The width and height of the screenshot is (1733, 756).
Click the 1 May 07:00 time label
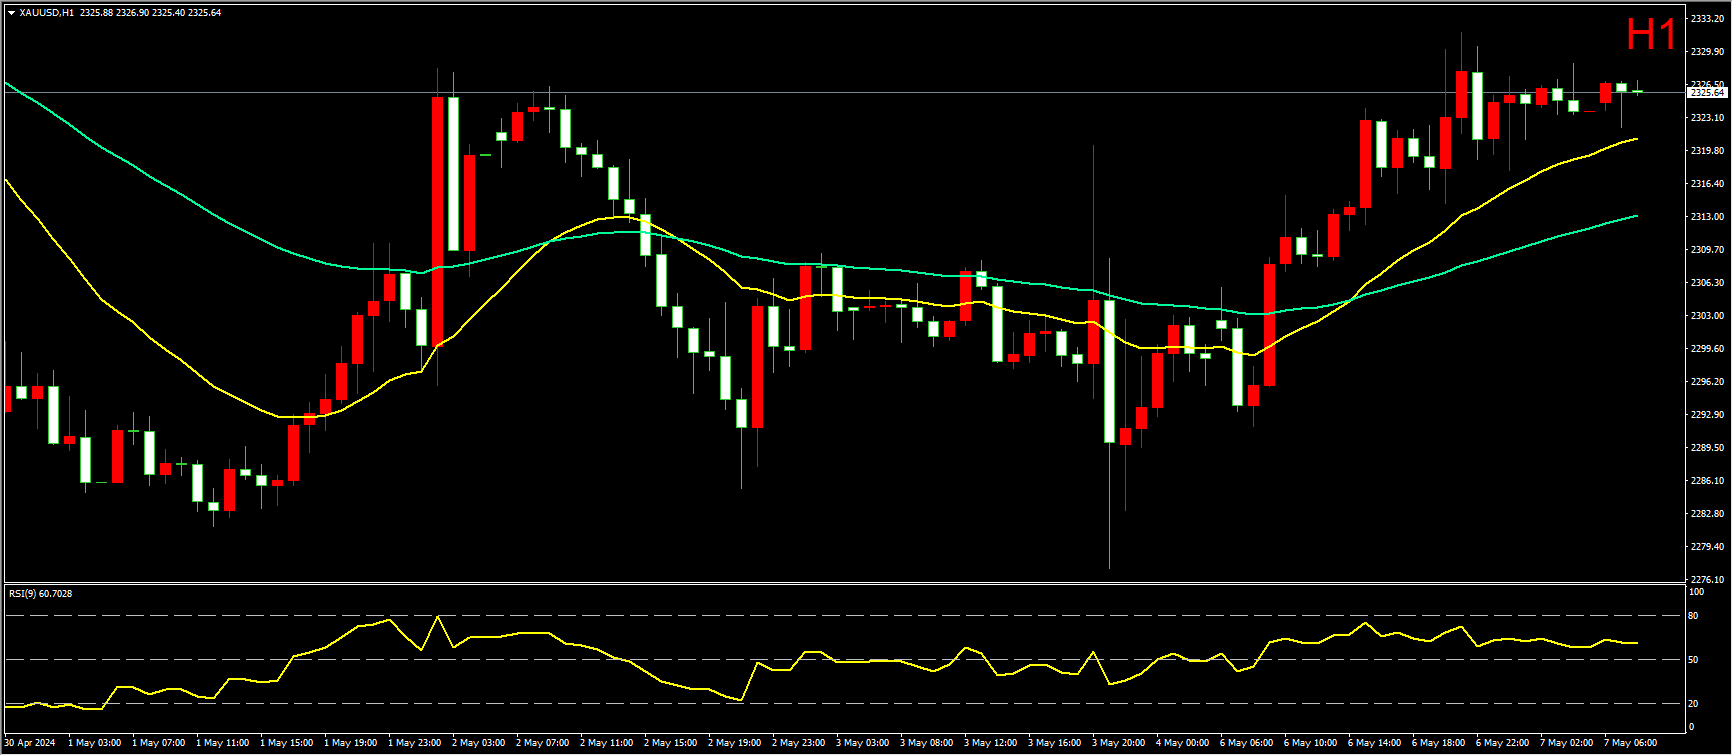159,743
